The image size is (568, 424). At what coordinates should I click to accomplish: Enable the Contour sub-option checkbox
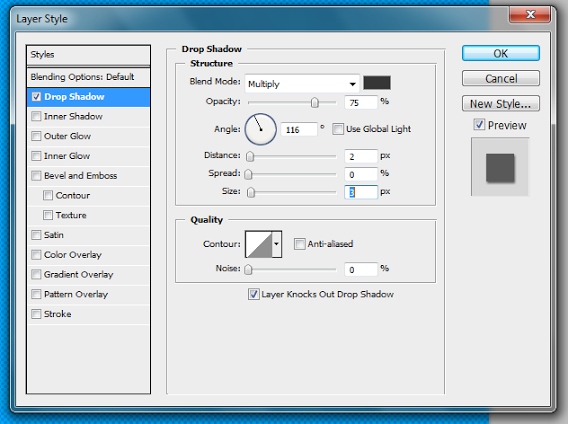[x=48, y=195]
